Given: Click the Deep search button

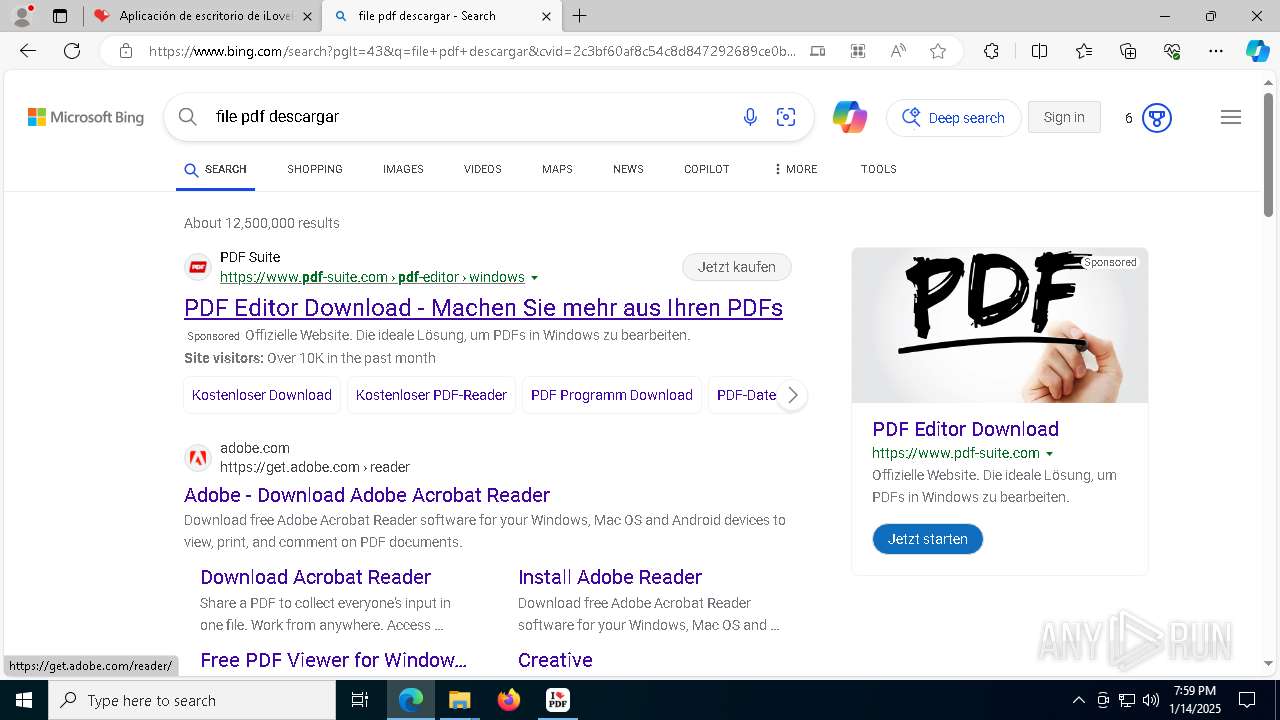Looking at the screenshot, I should pos(954,118).
